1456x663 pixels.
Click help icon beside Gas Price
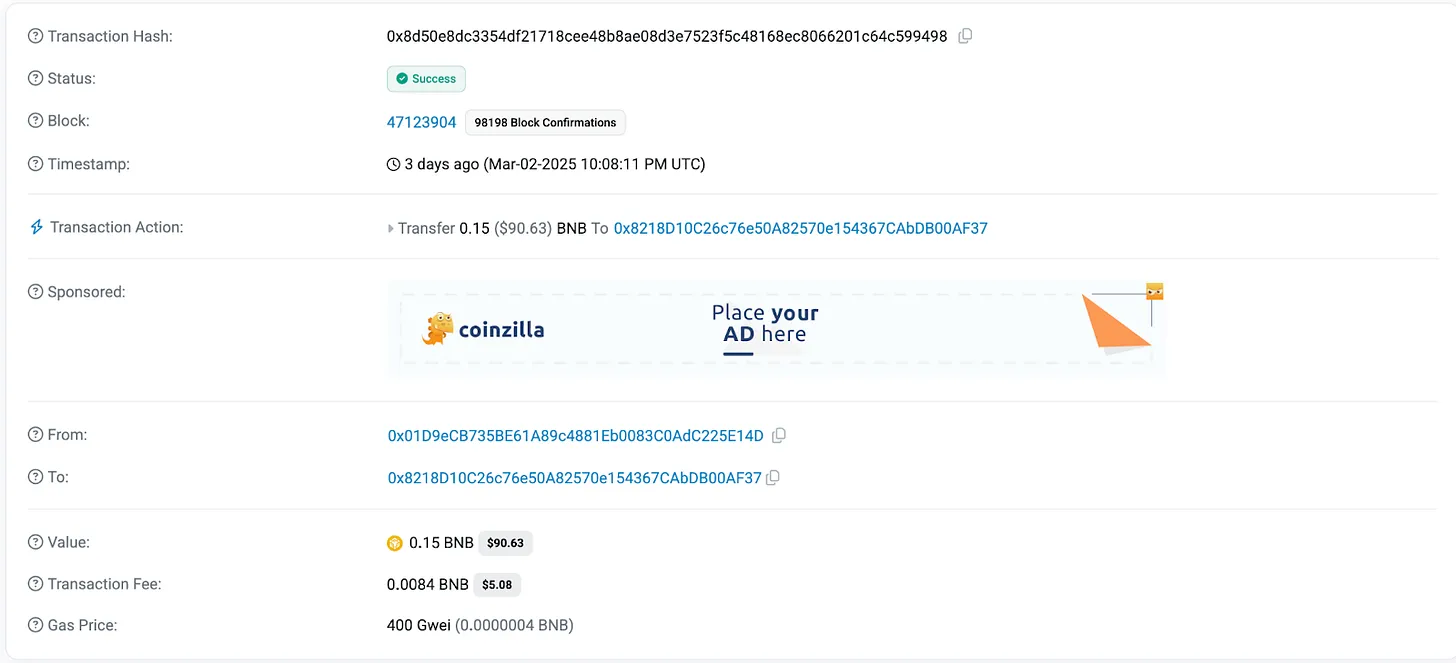point(36,625)
